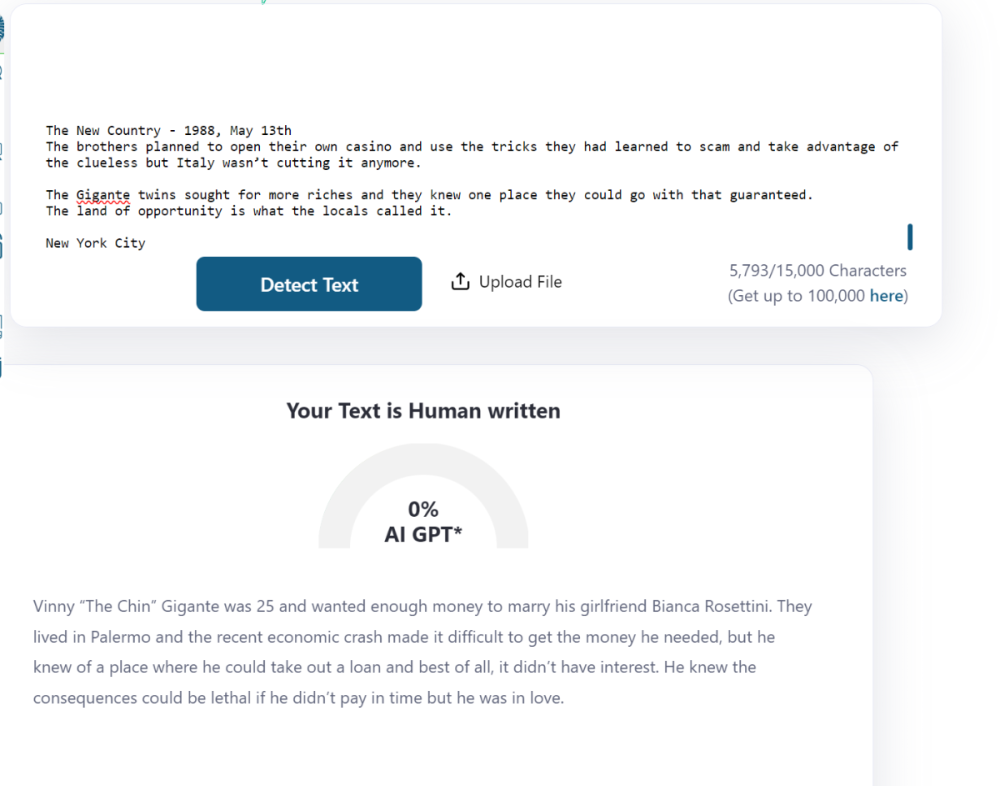Viewport: 1000px width, 786px height.
Task: Click the text area scrollbar handle
Action: pos(909,237)
